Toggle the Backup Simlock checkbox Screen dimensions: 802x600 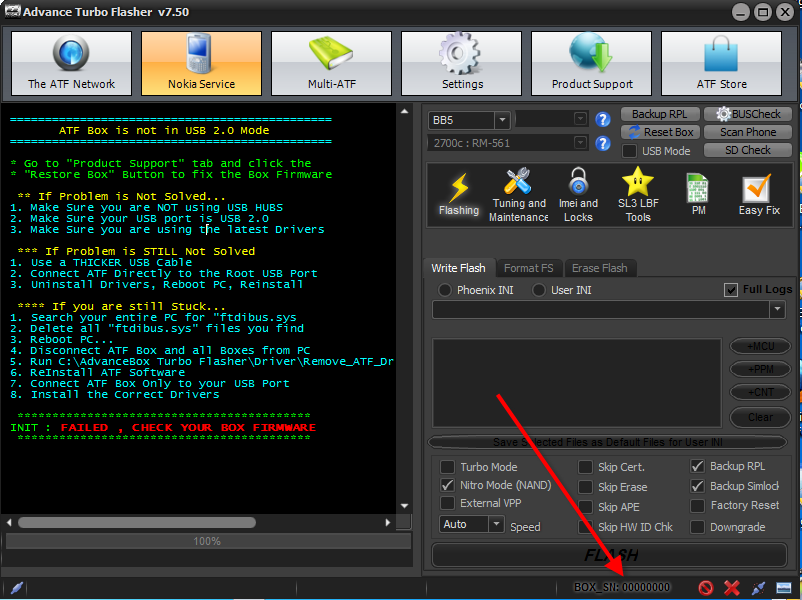click(x=697, y=486)
